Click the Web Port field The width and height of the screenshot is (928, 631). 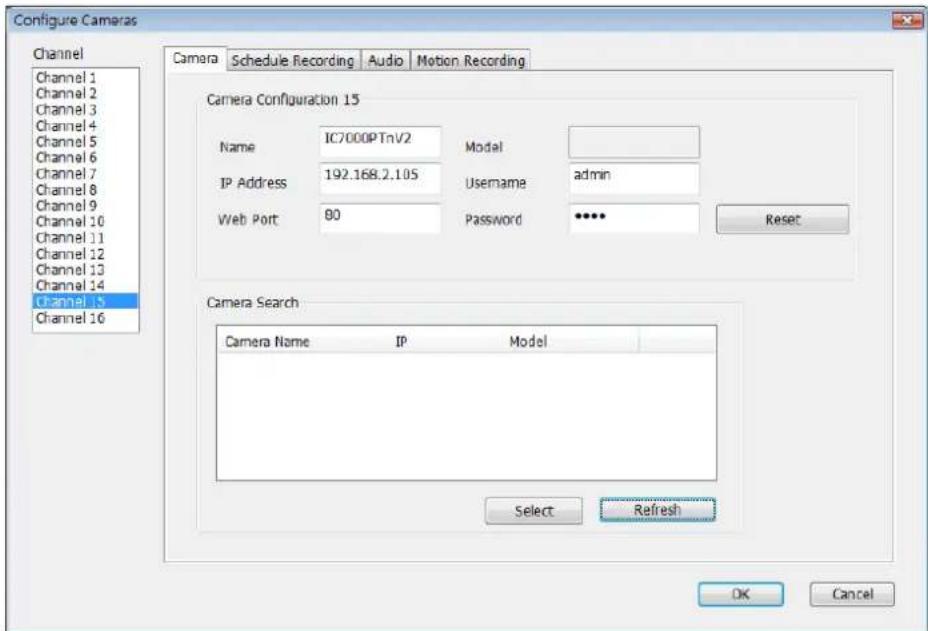(x=380, y=218)
